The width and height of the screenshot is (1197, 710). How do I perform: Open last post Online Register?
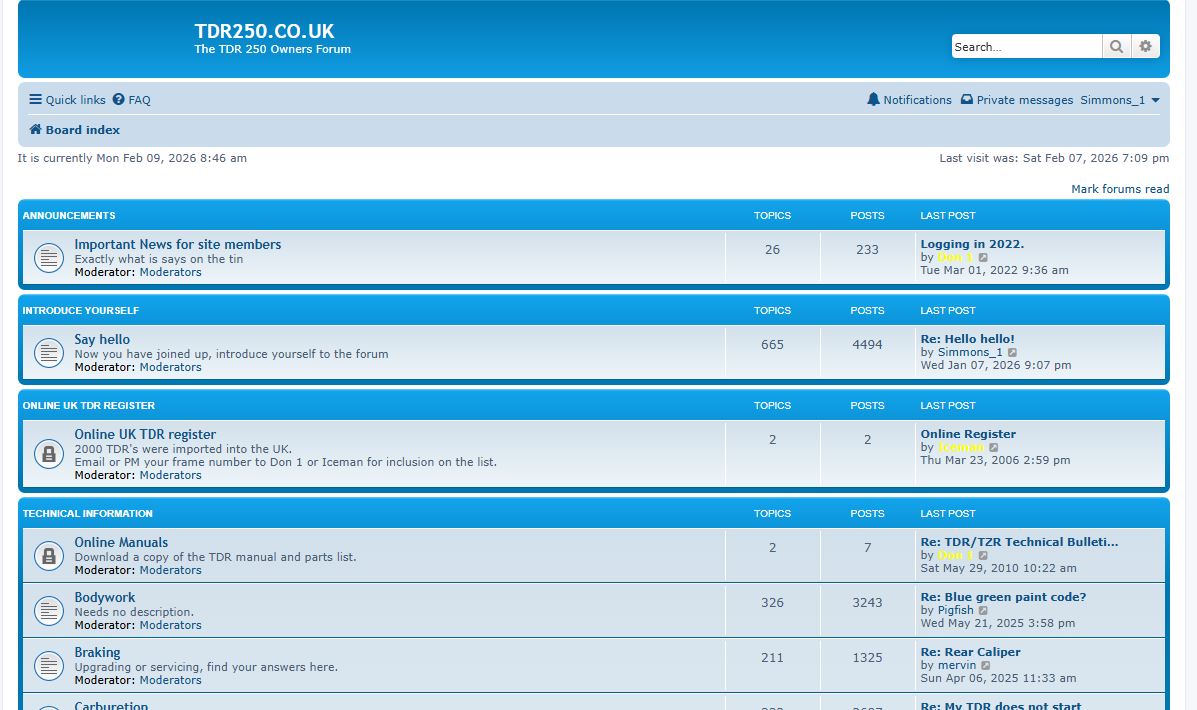pos(968,434)
